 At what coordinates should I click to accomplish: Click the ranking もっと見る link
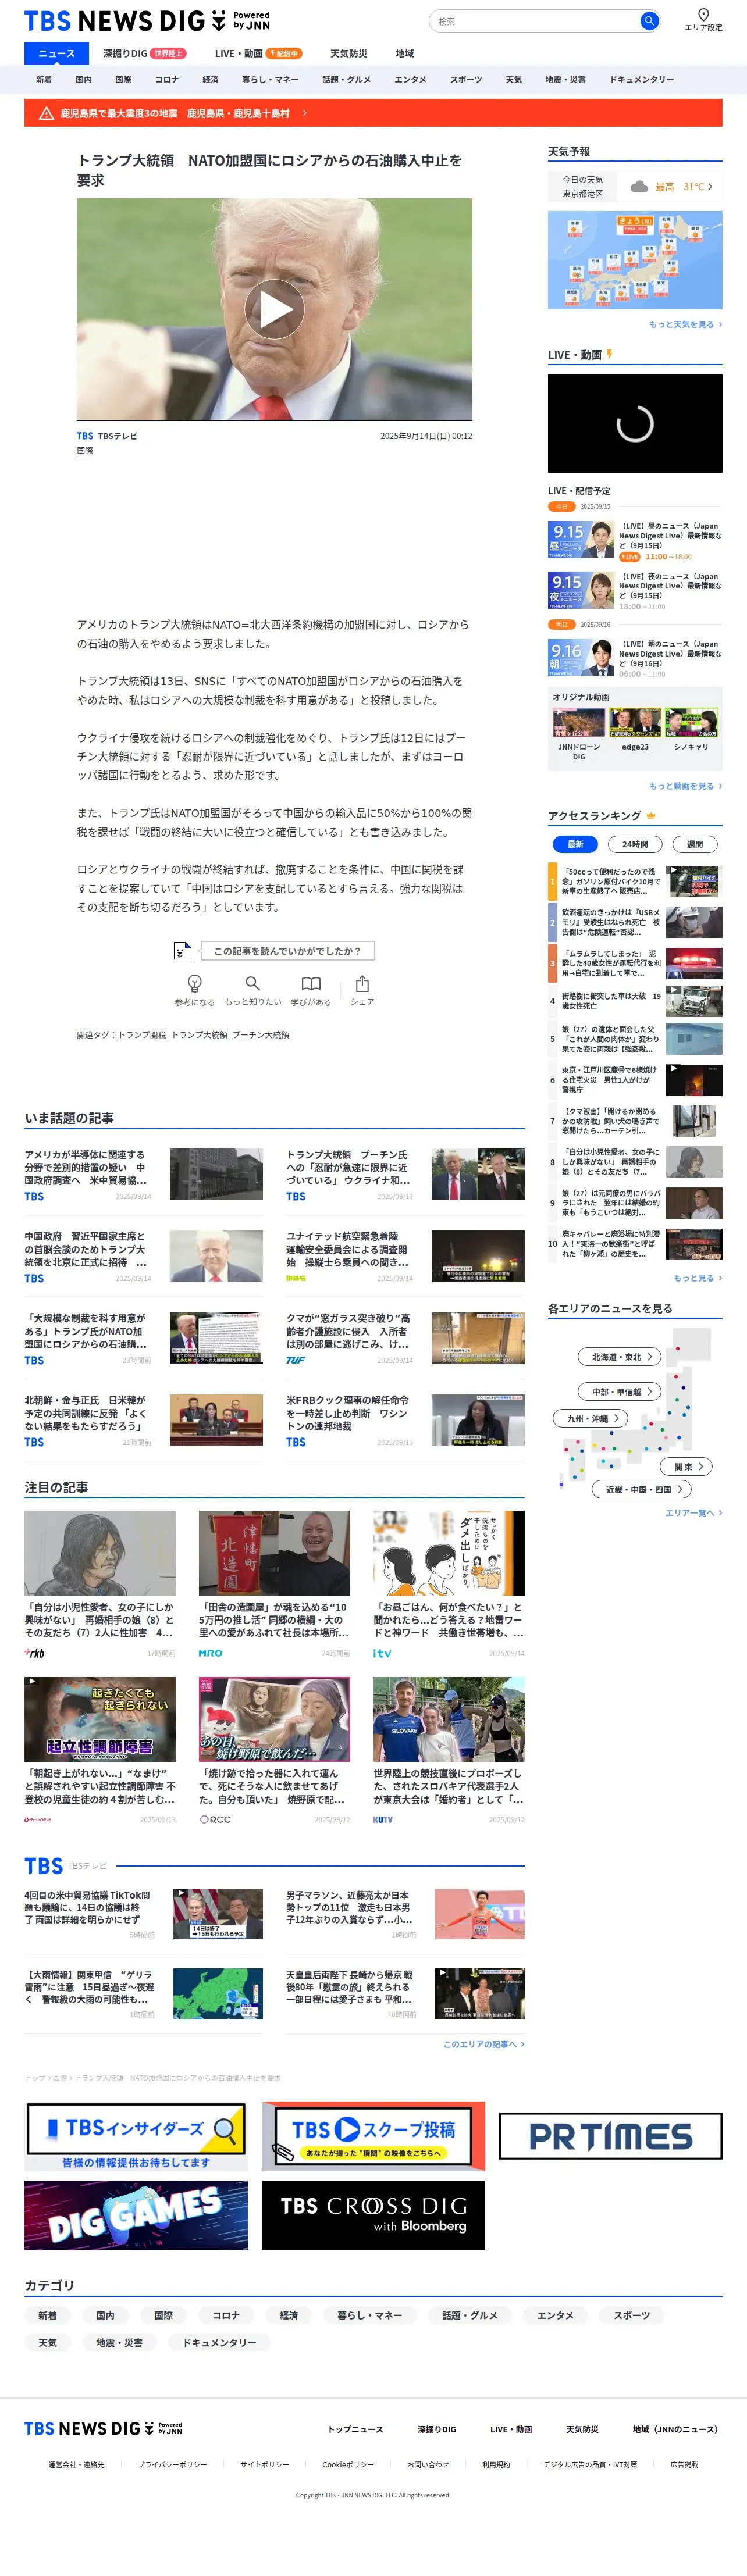697,1278
